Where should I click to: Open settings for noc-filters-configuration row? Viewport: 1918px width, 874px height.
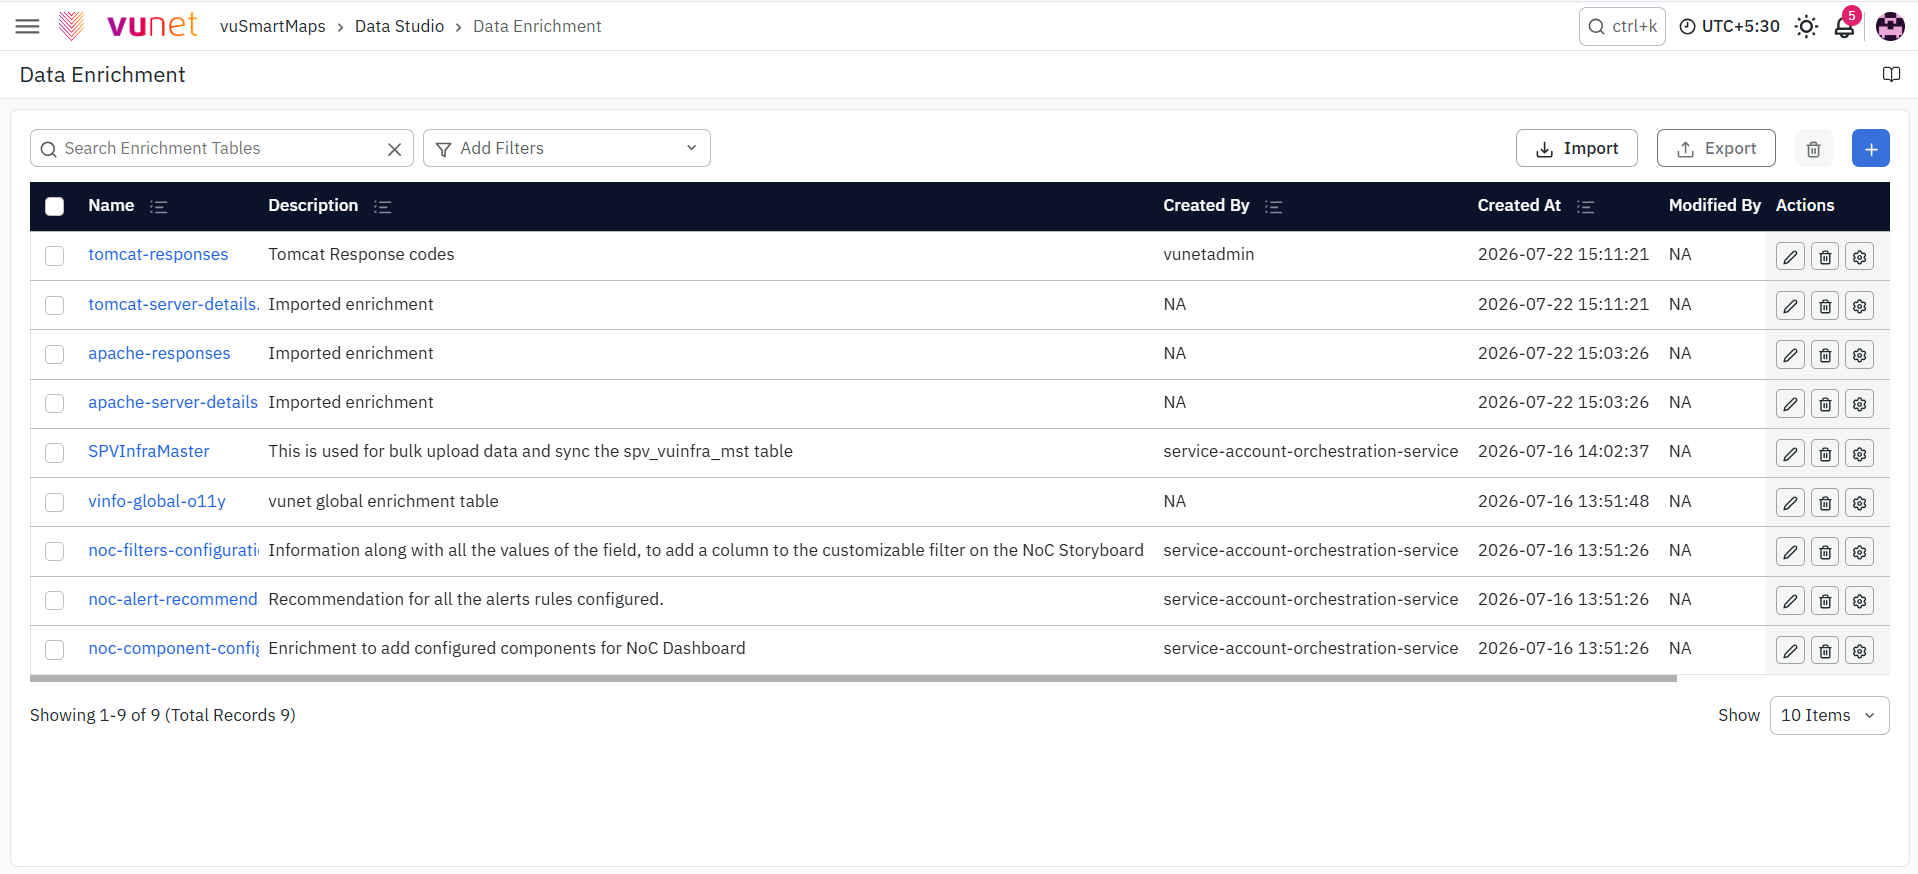click(1859, 552)
